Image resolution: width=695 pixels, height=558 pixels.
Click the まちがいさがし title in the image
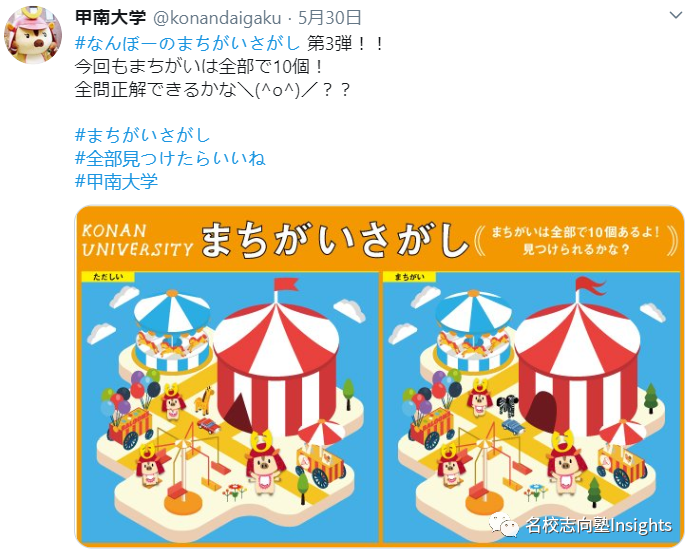tap(335, 240)
